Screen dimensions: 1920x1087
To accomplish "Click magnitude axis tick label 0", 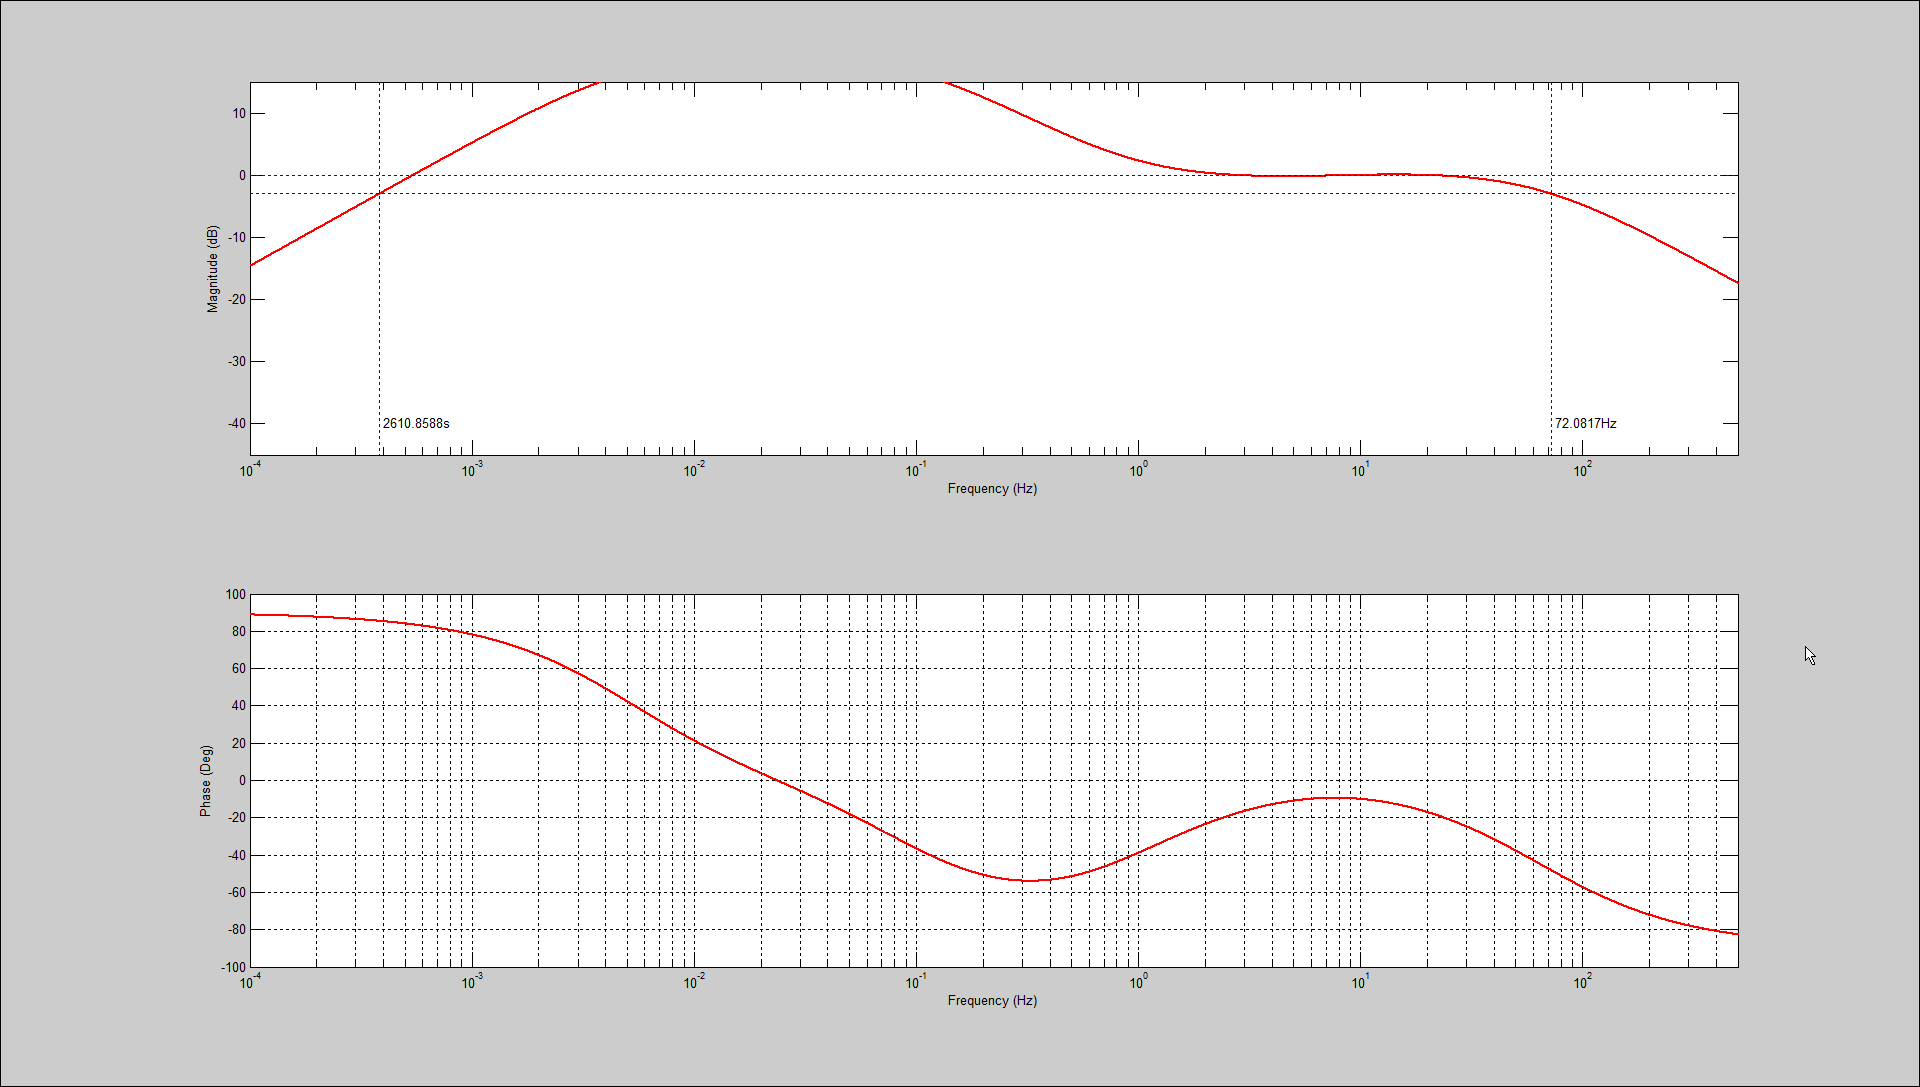I will [242, 176].
